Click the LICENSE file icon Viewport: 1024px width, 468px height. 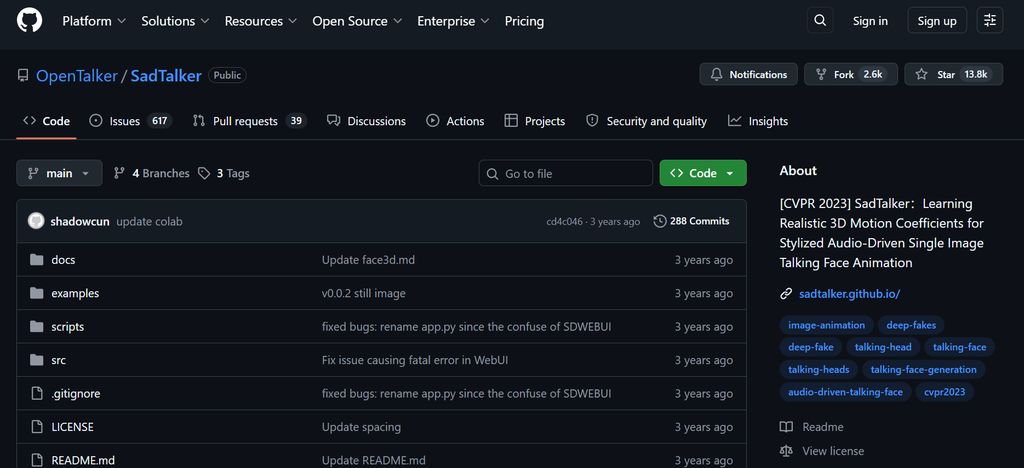tap(37, 427)
